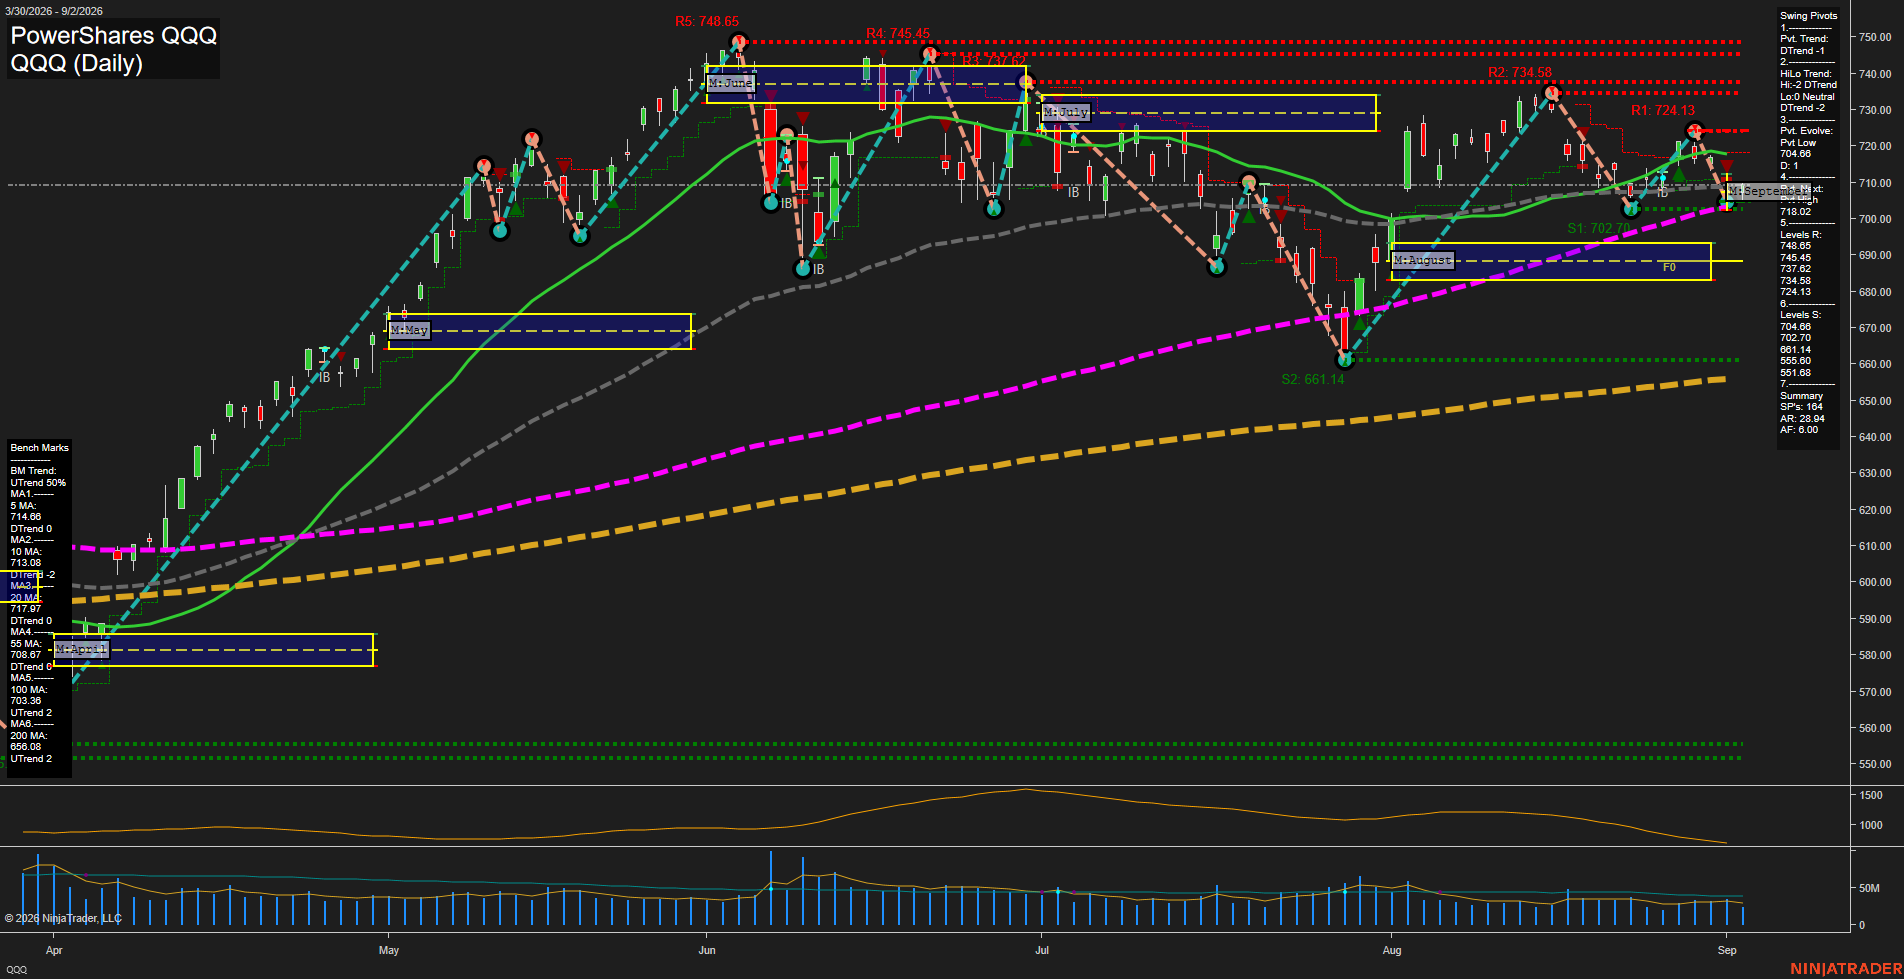This screenshot has height=979, width=1904.
Task: Click the 200 MA: label in Bench Marks
Action: pyautogui.click(x=29, y=736)
